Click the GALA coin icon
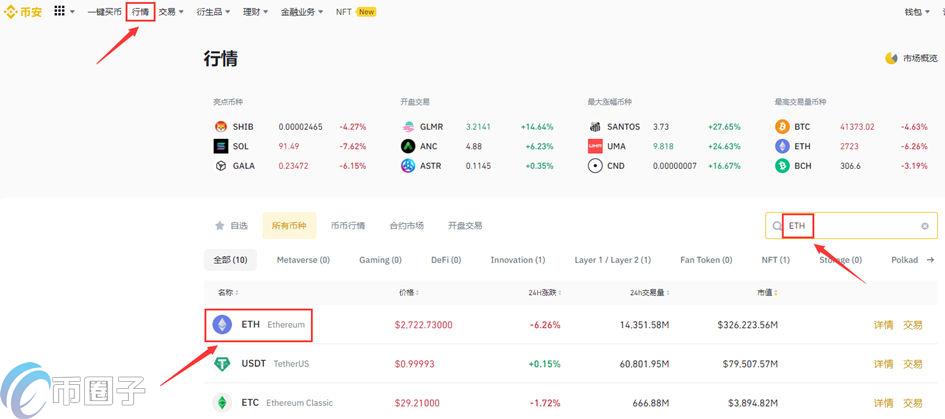945x419 pixels. [x=221, y=166]
